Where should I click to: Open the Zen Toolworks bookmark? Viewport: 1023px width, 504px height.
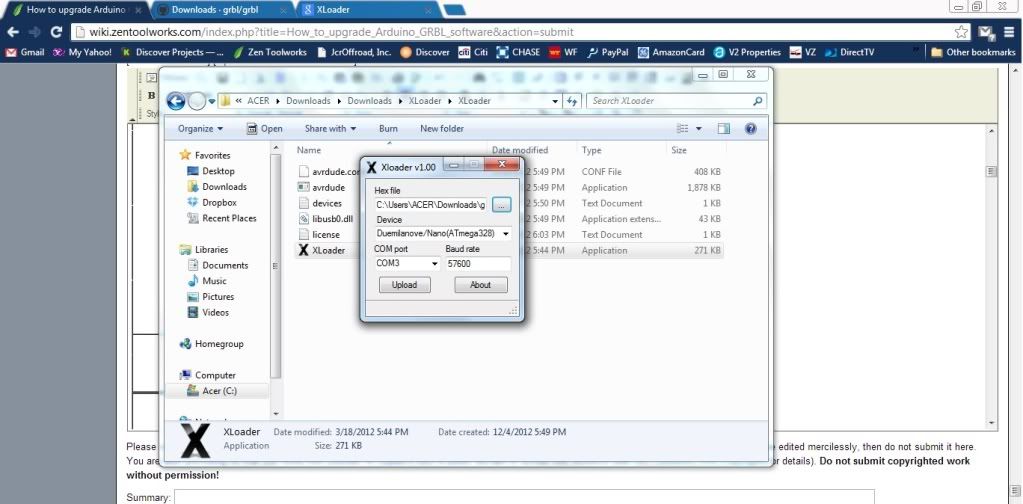coord(270,52)
